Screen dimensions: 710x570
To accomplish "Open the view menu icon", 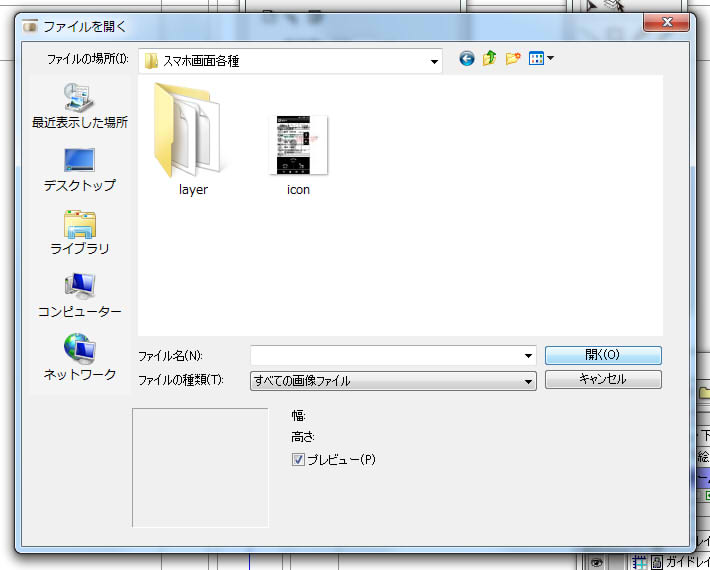I will (541, 58).
